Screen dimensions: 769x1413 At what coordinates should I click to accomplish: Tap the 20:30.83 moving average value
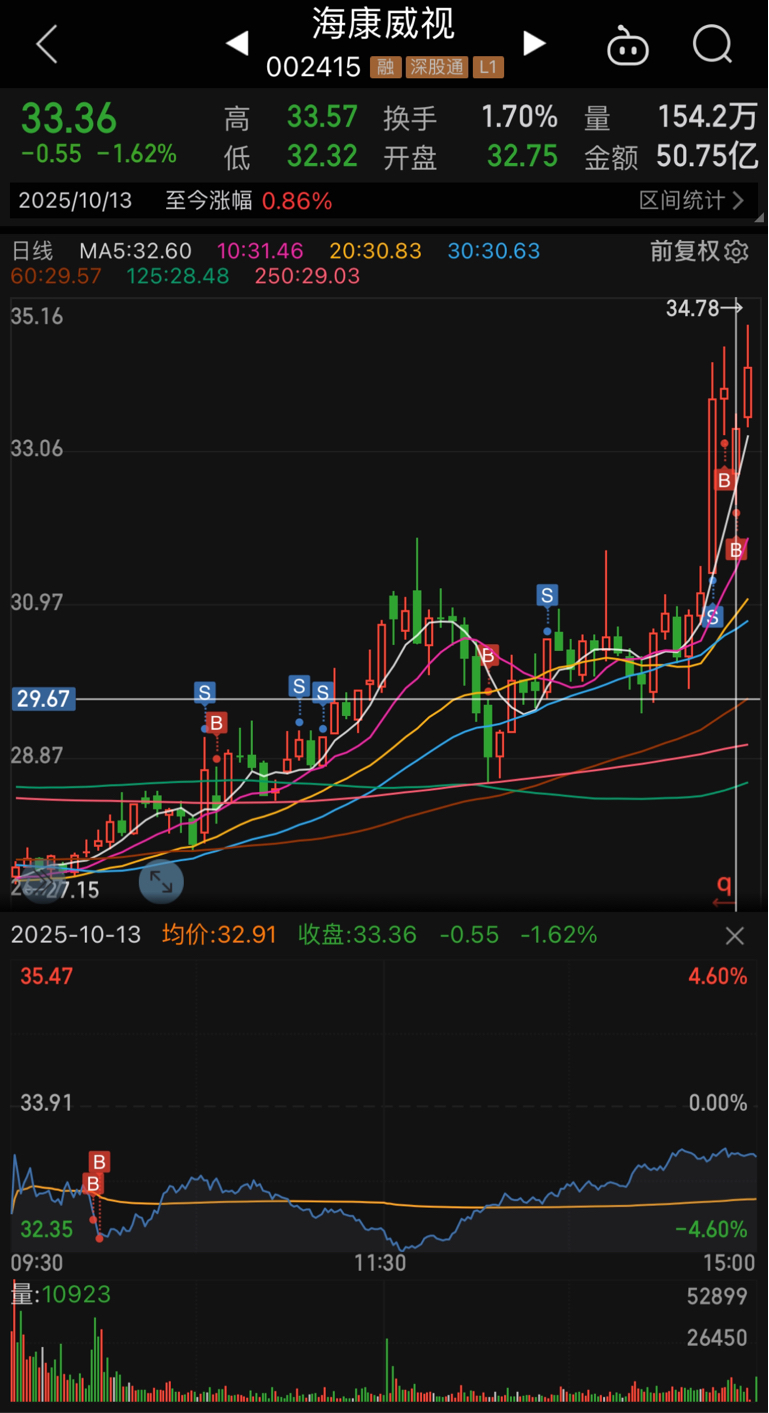[x=376, y=251]
